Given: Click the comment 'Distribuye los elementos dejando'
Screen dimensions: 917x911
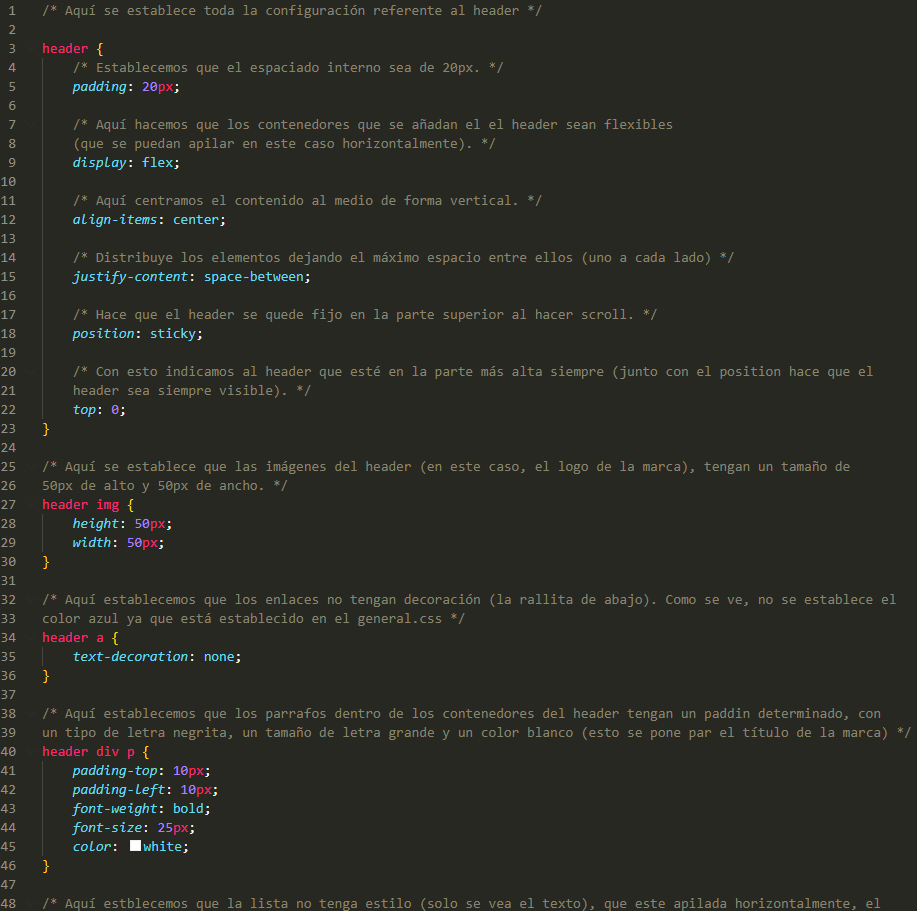Looking at the screenshot, I should click(x=403, y=258).
